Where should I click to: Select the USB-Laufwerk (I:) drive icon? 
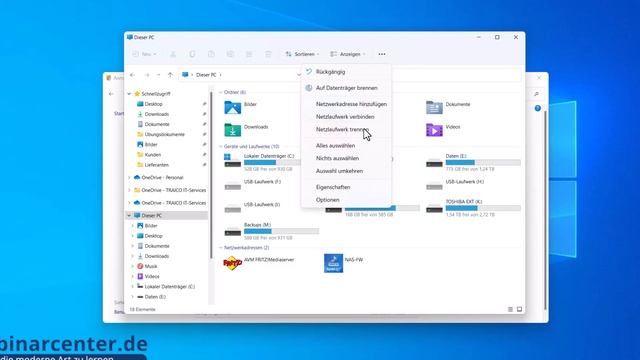(x=233, y=209)
